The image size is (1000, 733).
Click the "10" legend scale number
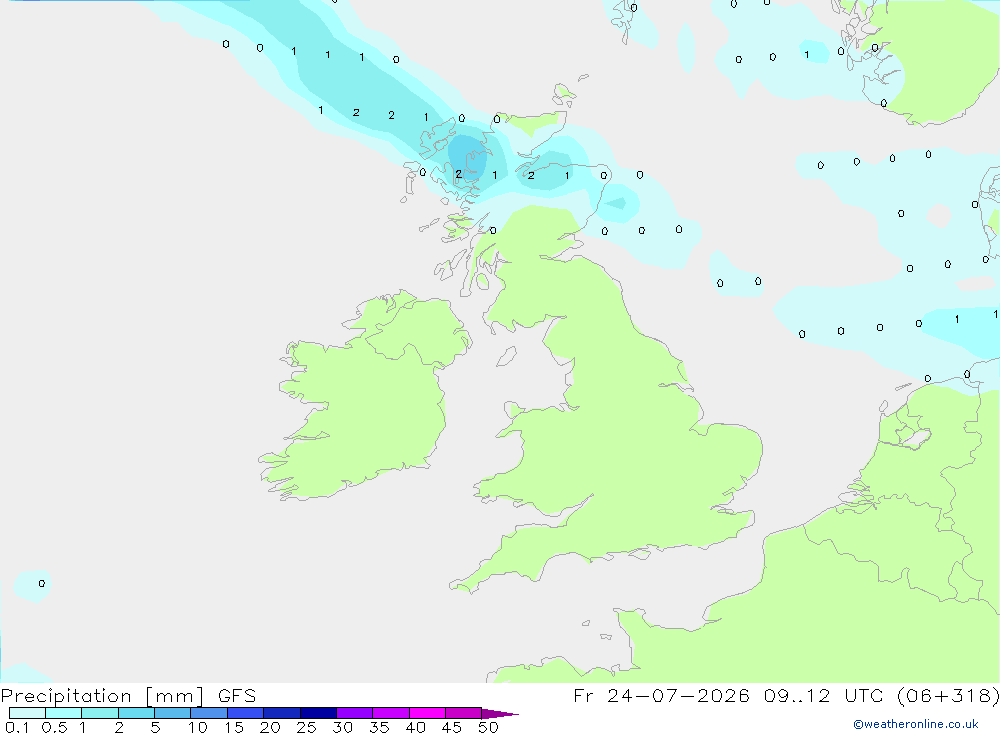(198, 727)
